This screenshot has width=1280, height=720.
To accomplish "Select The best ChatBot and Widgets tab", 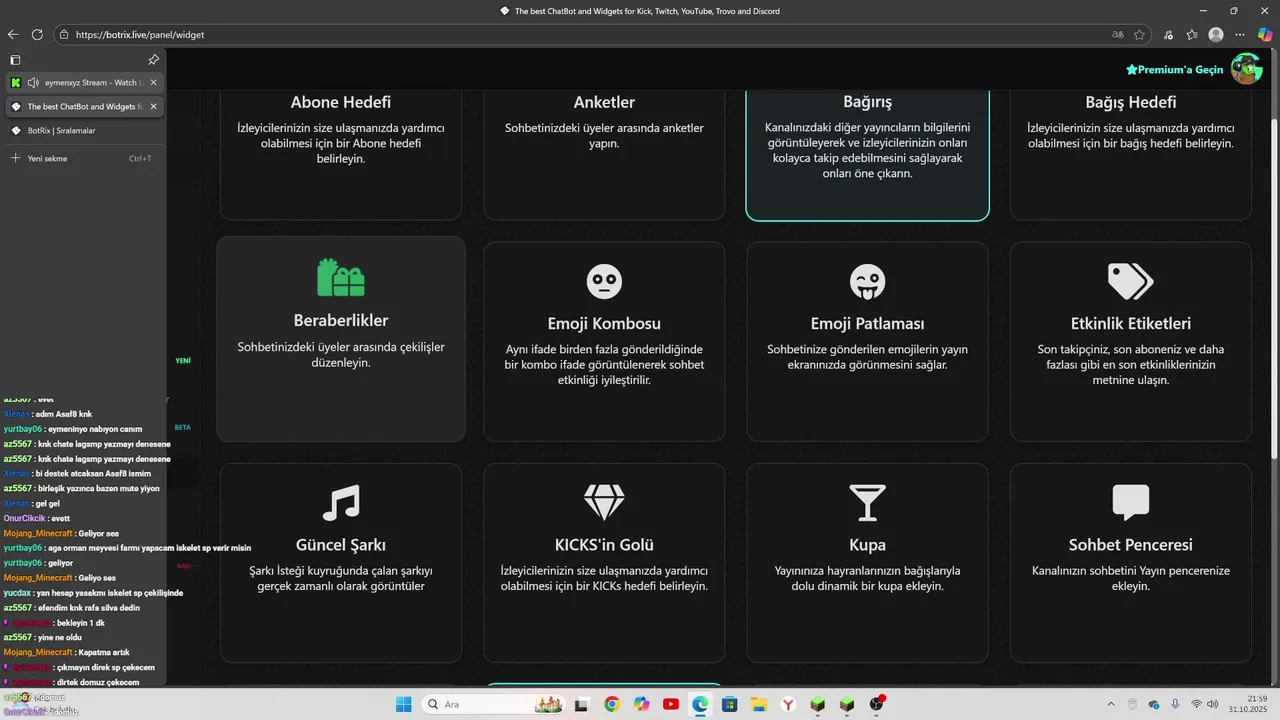I will click(x=85, y=106).
